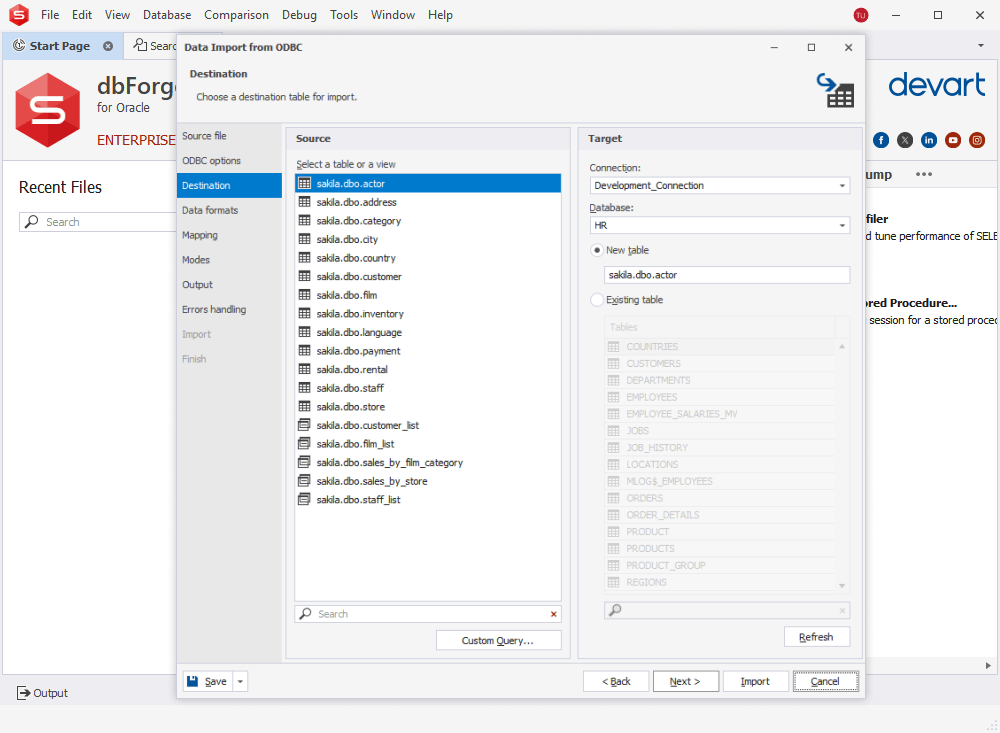Close the Start Page tab

pyautogui.click(x=108, y=46)
